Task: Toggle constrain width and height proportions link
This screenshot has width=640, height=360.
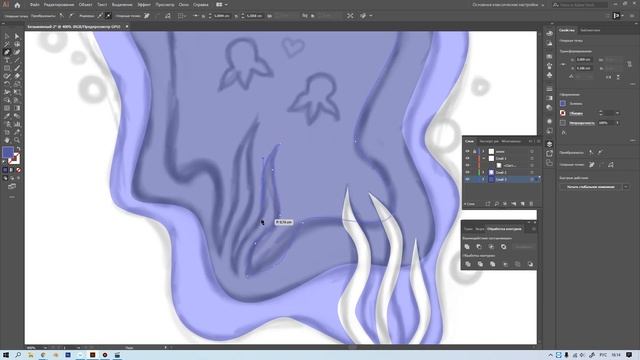Action: click(x=629, y=64)
